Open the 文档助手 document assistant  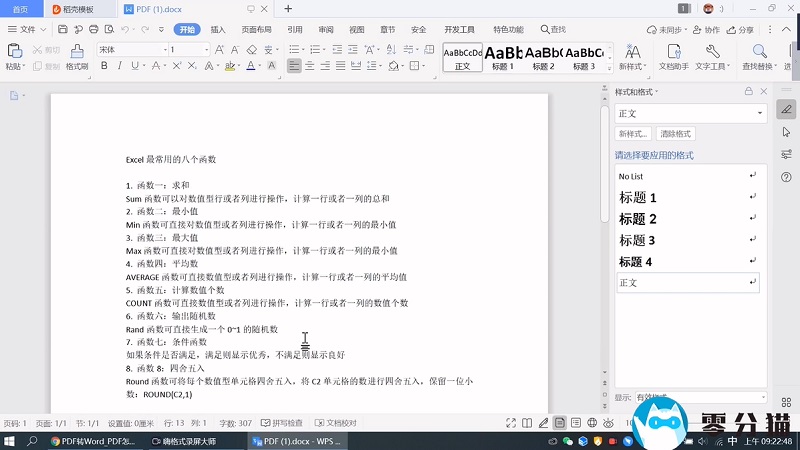(x=675, y=56)
